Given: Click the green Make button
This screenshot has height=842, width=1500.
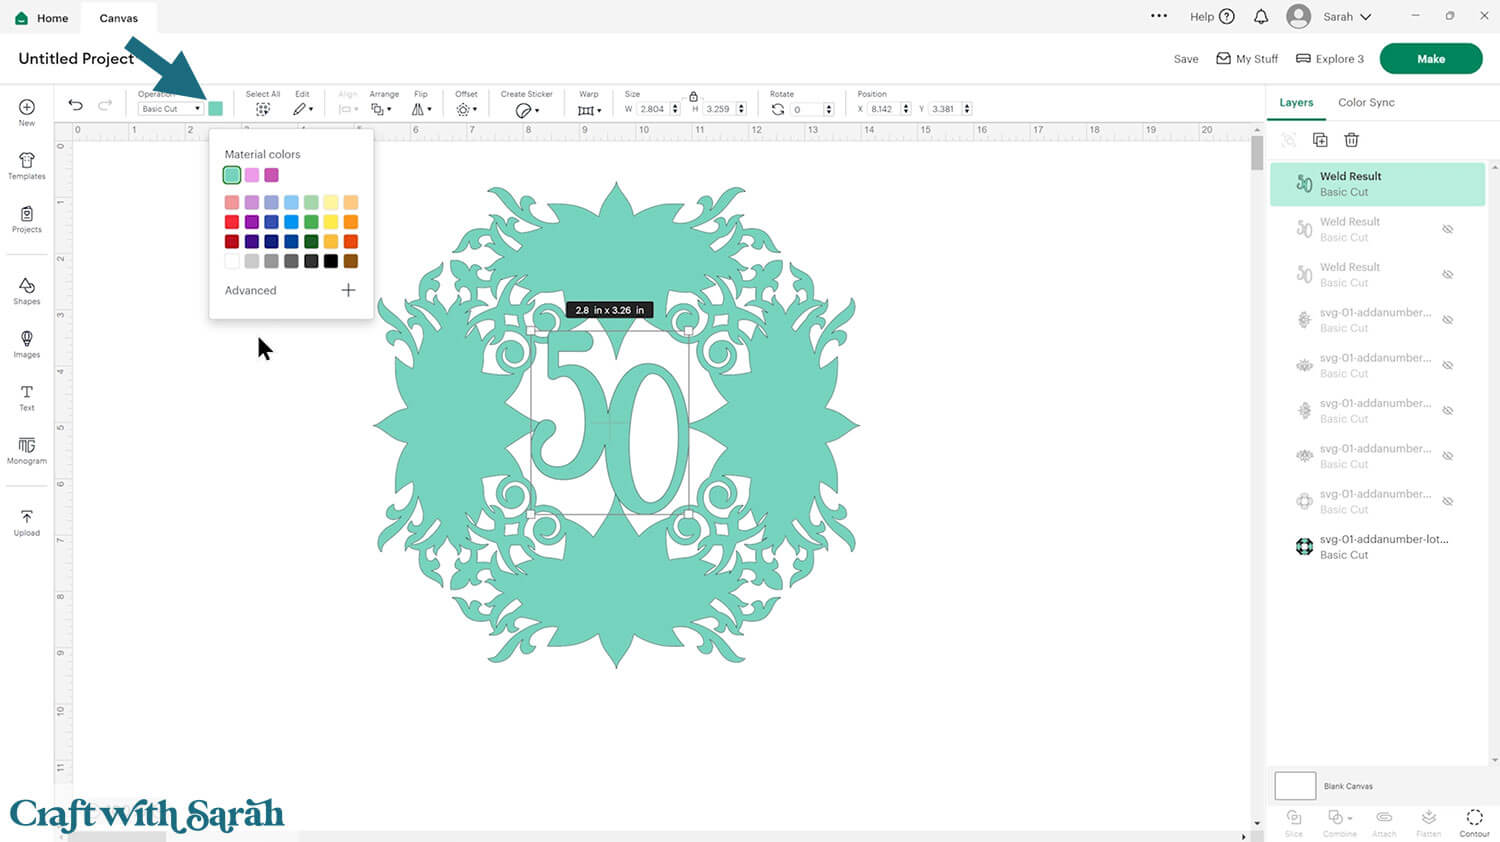Looking at the screenshot, I should click(1430, 59).
